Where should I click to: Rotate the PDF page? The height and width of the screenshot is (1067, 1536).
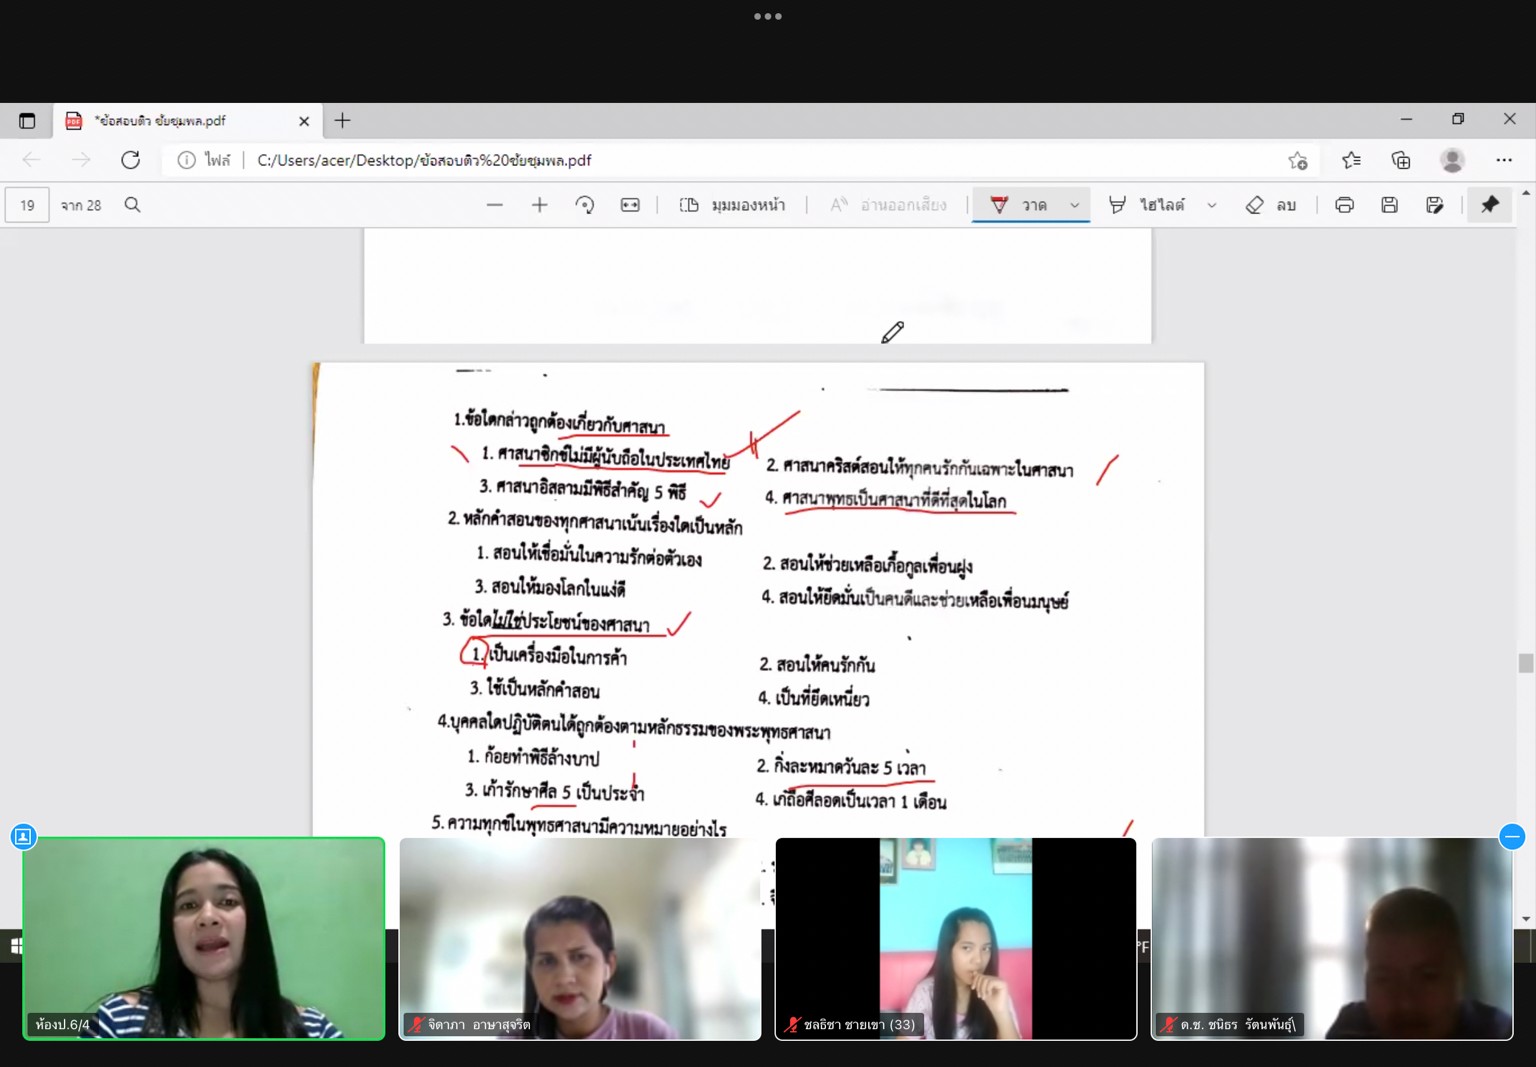(585, 205)
